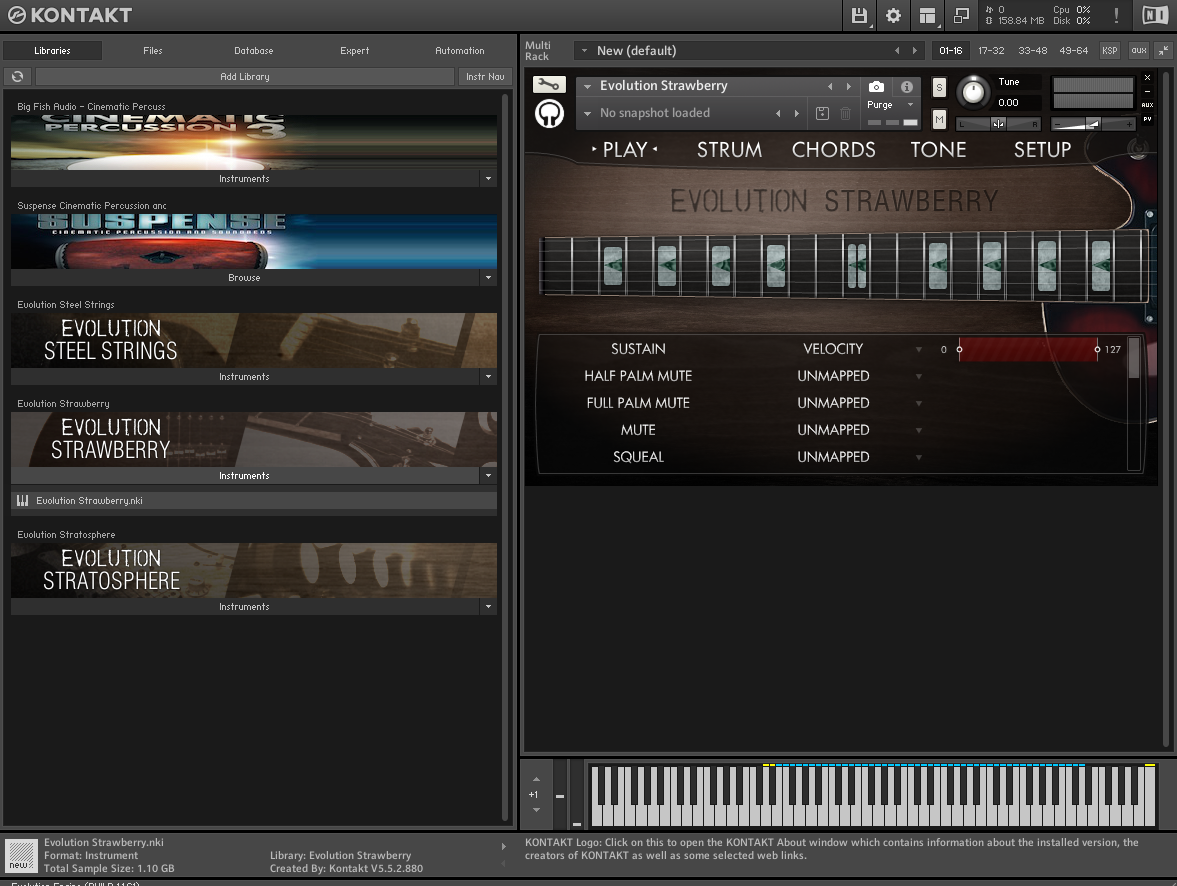Open the save (floppy disk) menu
This screenshot has height=886, width=1177.
point(859,15)
